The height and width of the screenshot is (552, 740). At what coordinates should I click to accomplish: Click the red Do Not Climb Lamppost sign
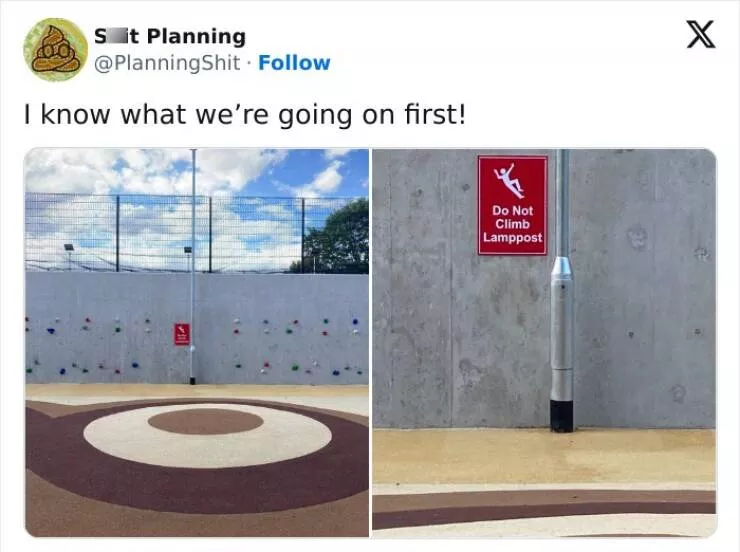coord(513,205)
